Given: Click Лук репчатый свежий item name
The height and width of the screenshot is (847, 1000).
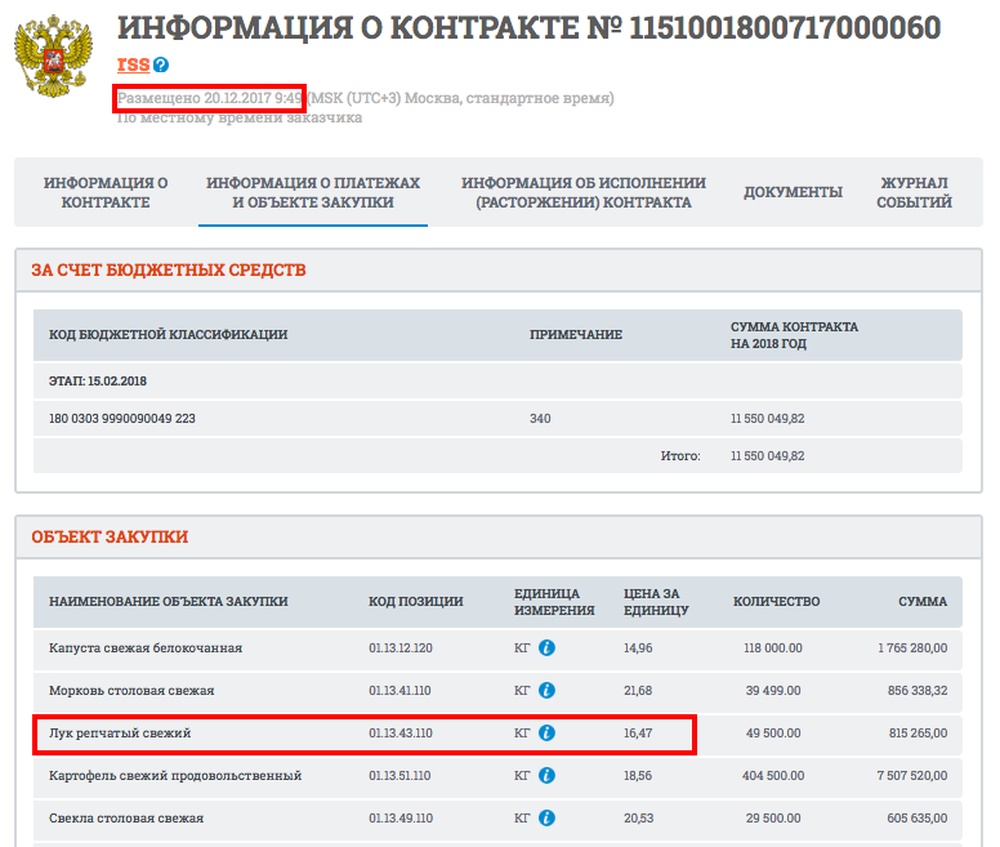Looking at the screenshot, I should (x=120, y=733).
